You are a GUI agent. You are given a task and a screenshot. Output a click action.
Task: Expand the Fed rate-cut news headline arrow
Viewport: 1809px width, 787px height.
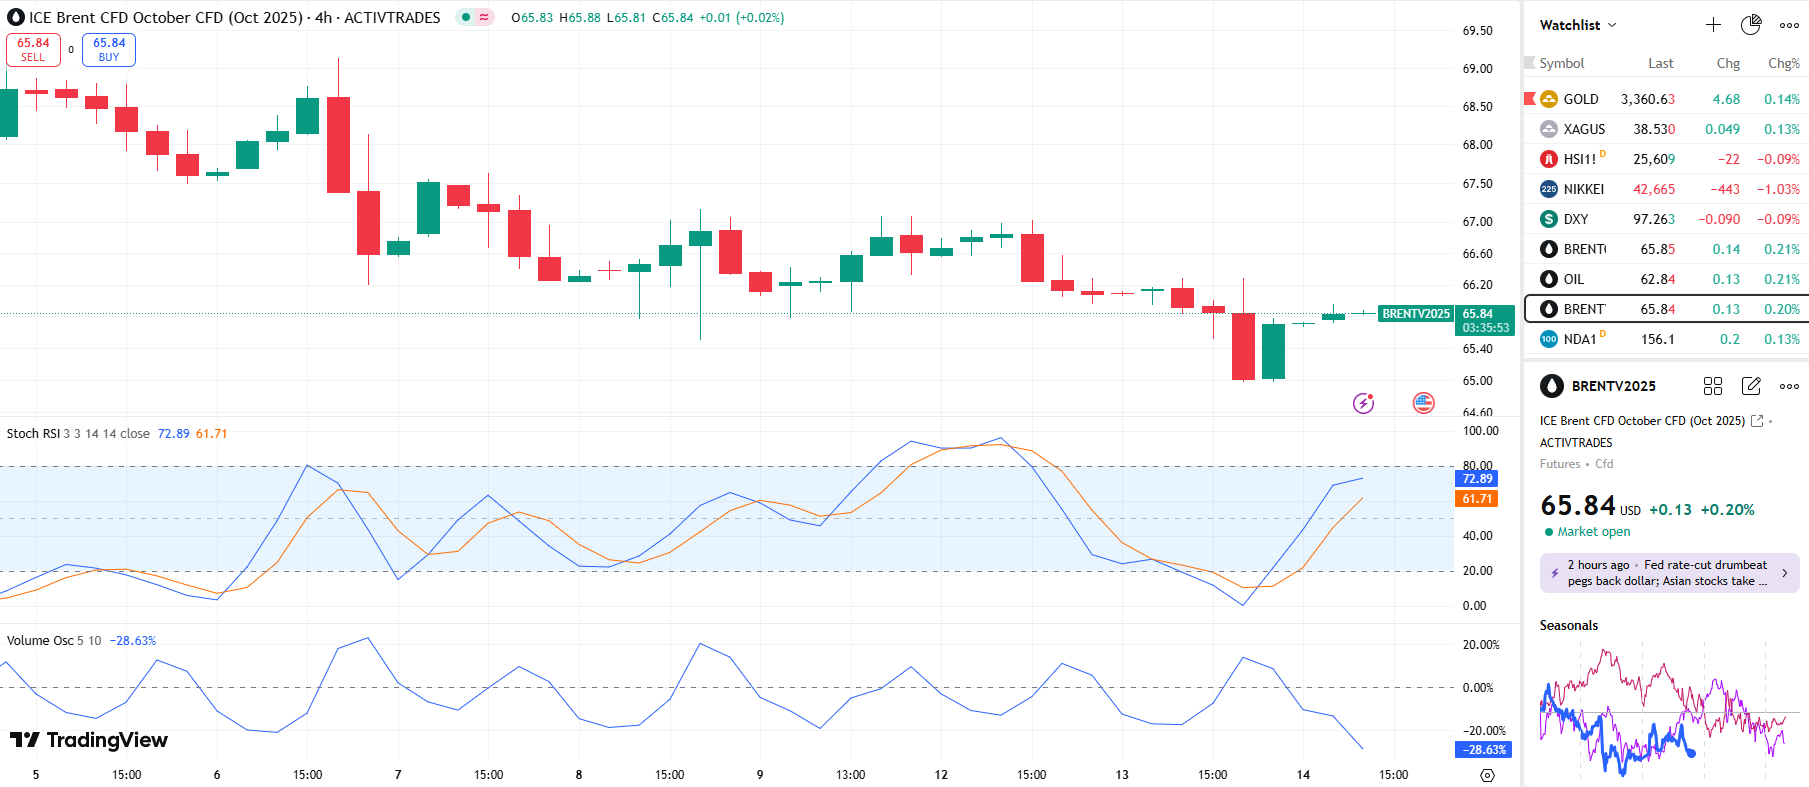point(1784,573)
